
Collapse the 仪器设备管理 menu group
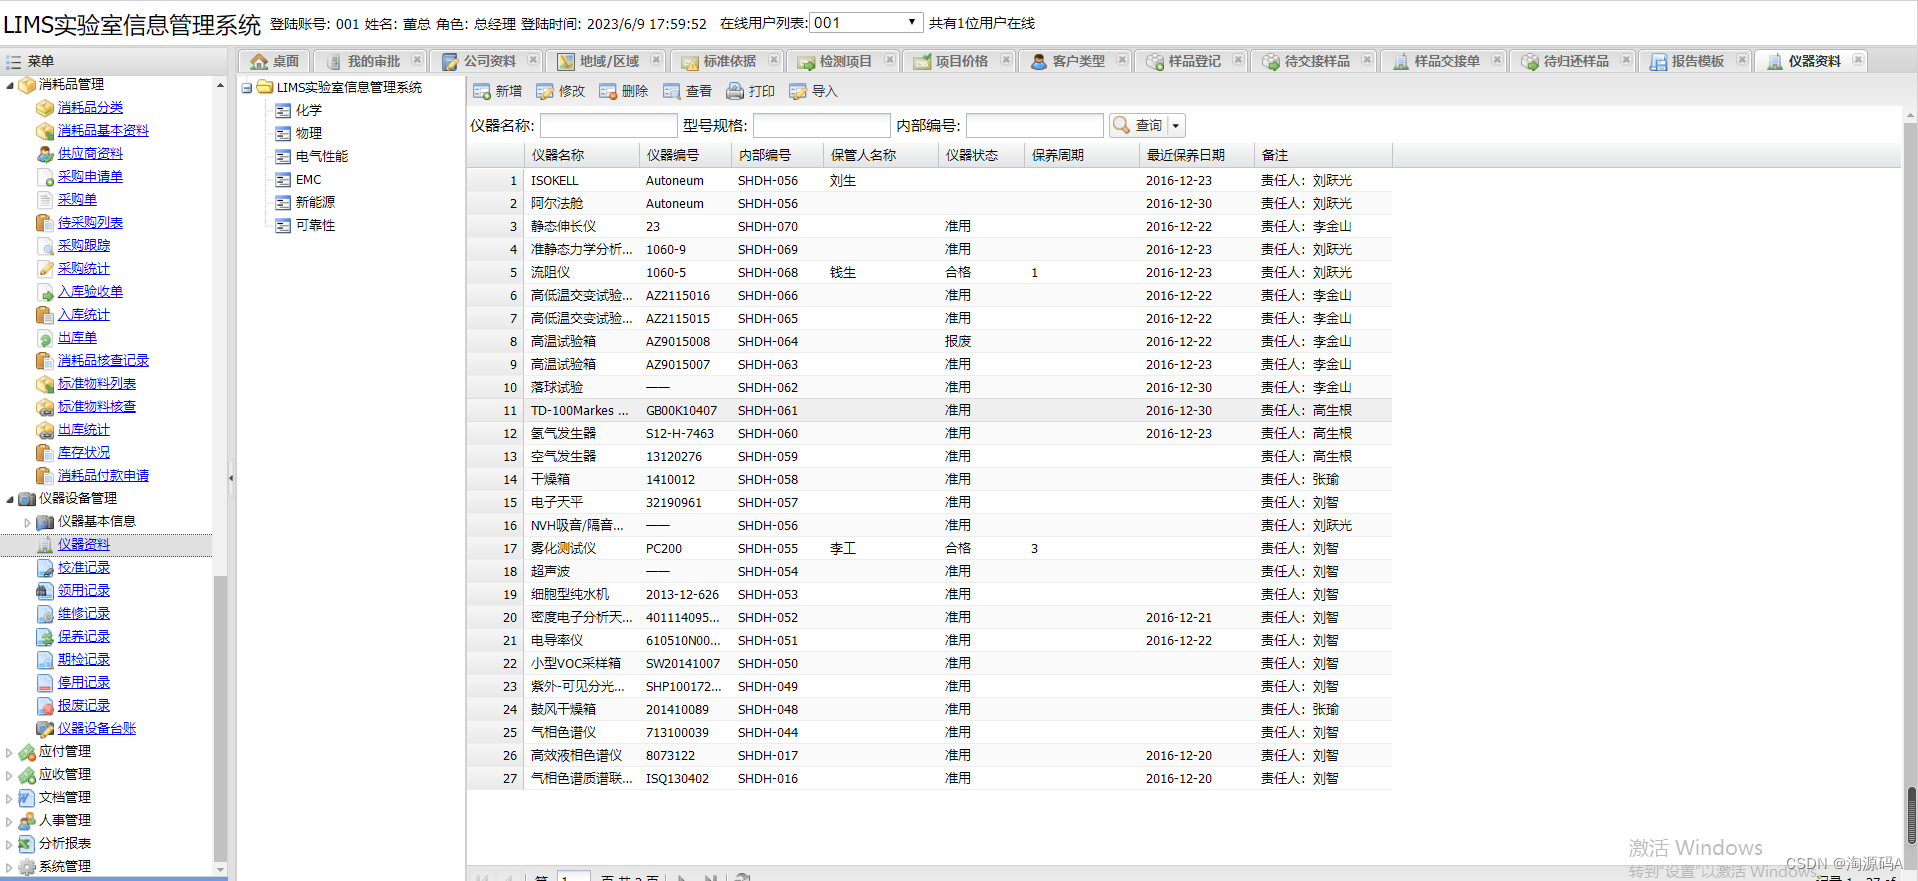(x=10, y=499)
